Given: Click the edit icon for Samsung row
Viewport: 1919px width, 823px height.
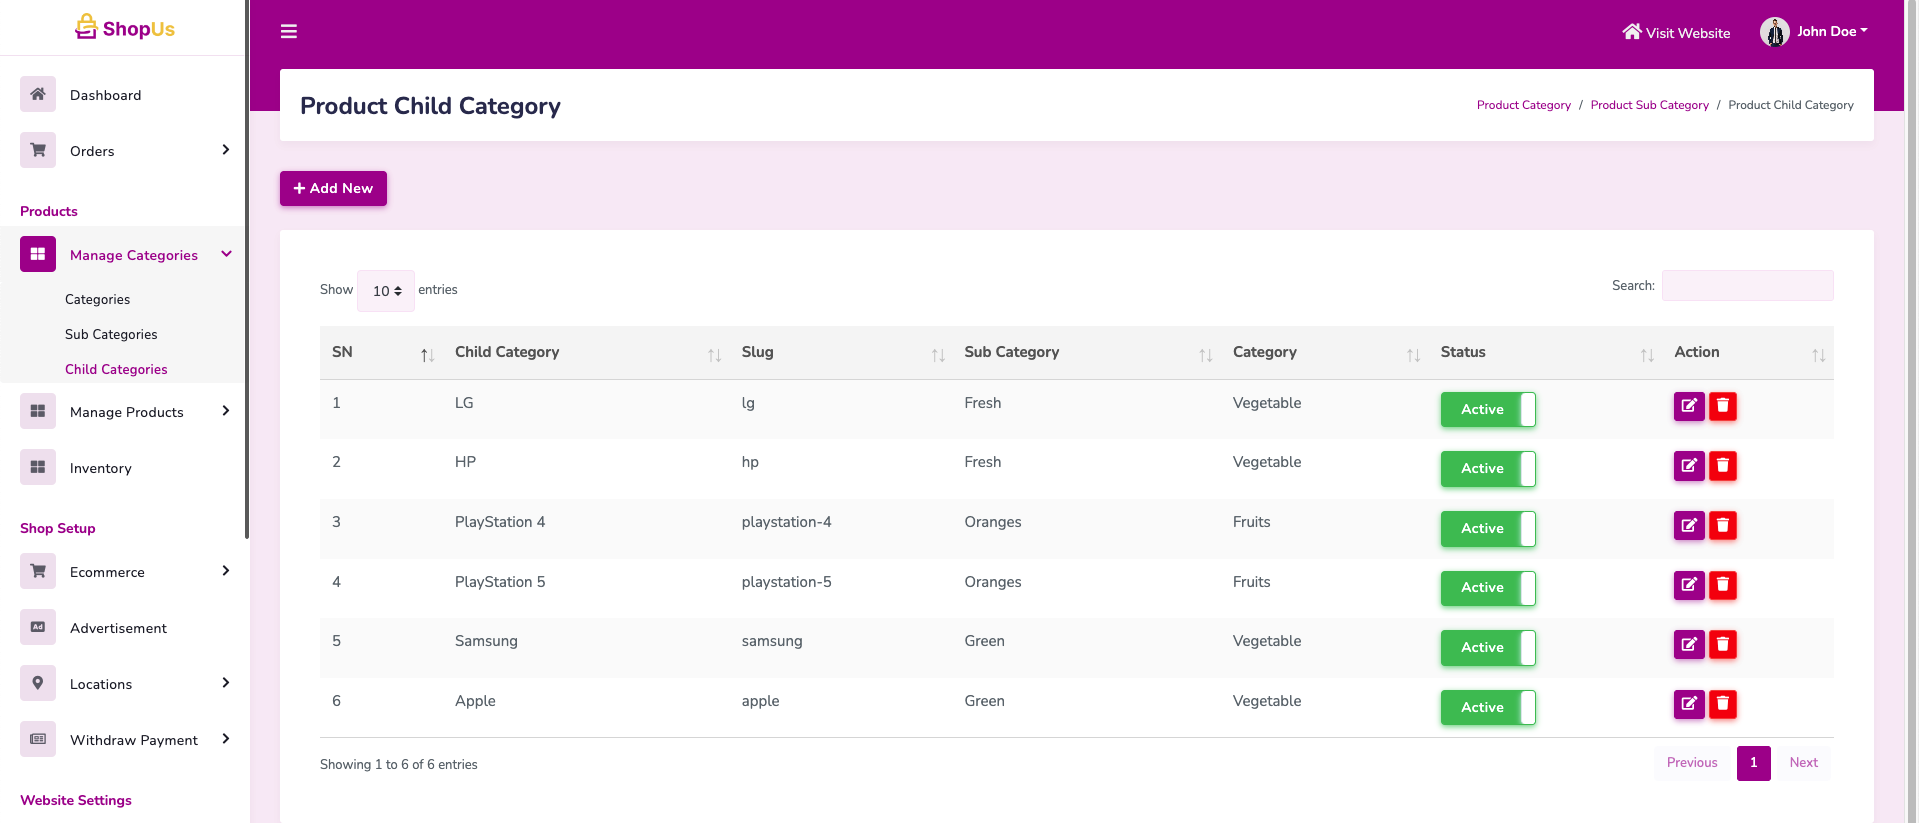Looking at the screenshot, I should point(1688,645).
